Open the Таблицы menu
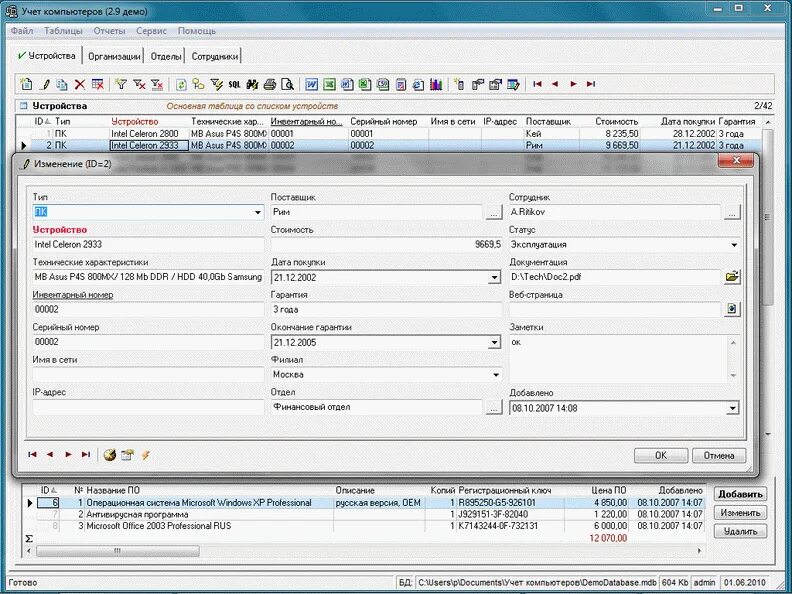The image size is (792, 594). click(63, 31)
